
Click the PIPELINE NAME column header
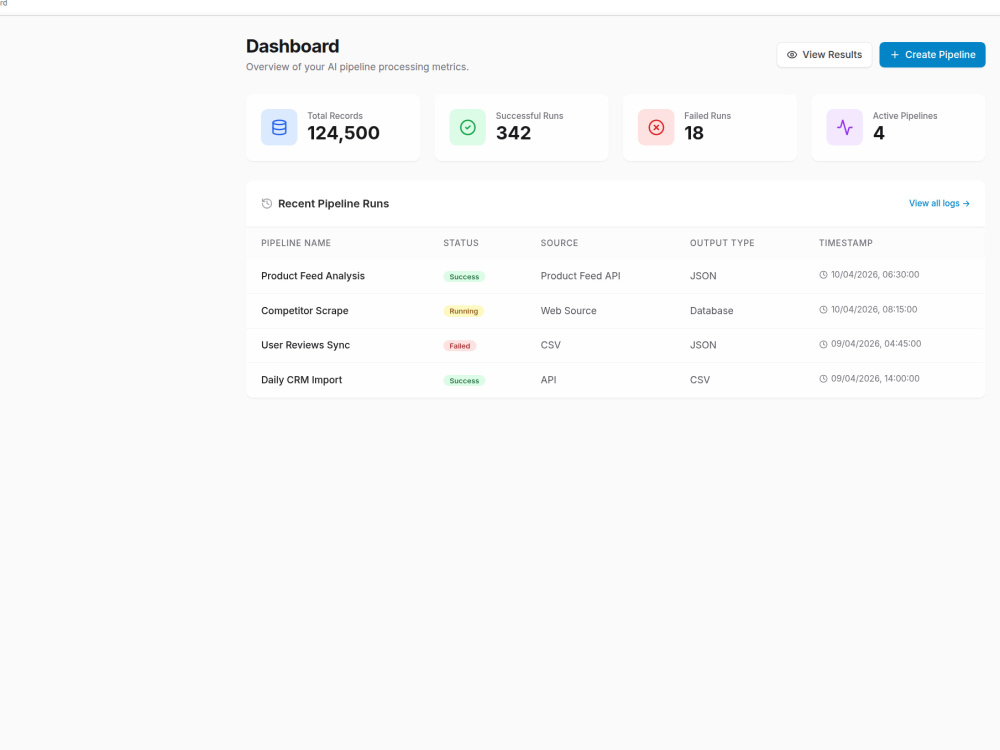[296, 243]
